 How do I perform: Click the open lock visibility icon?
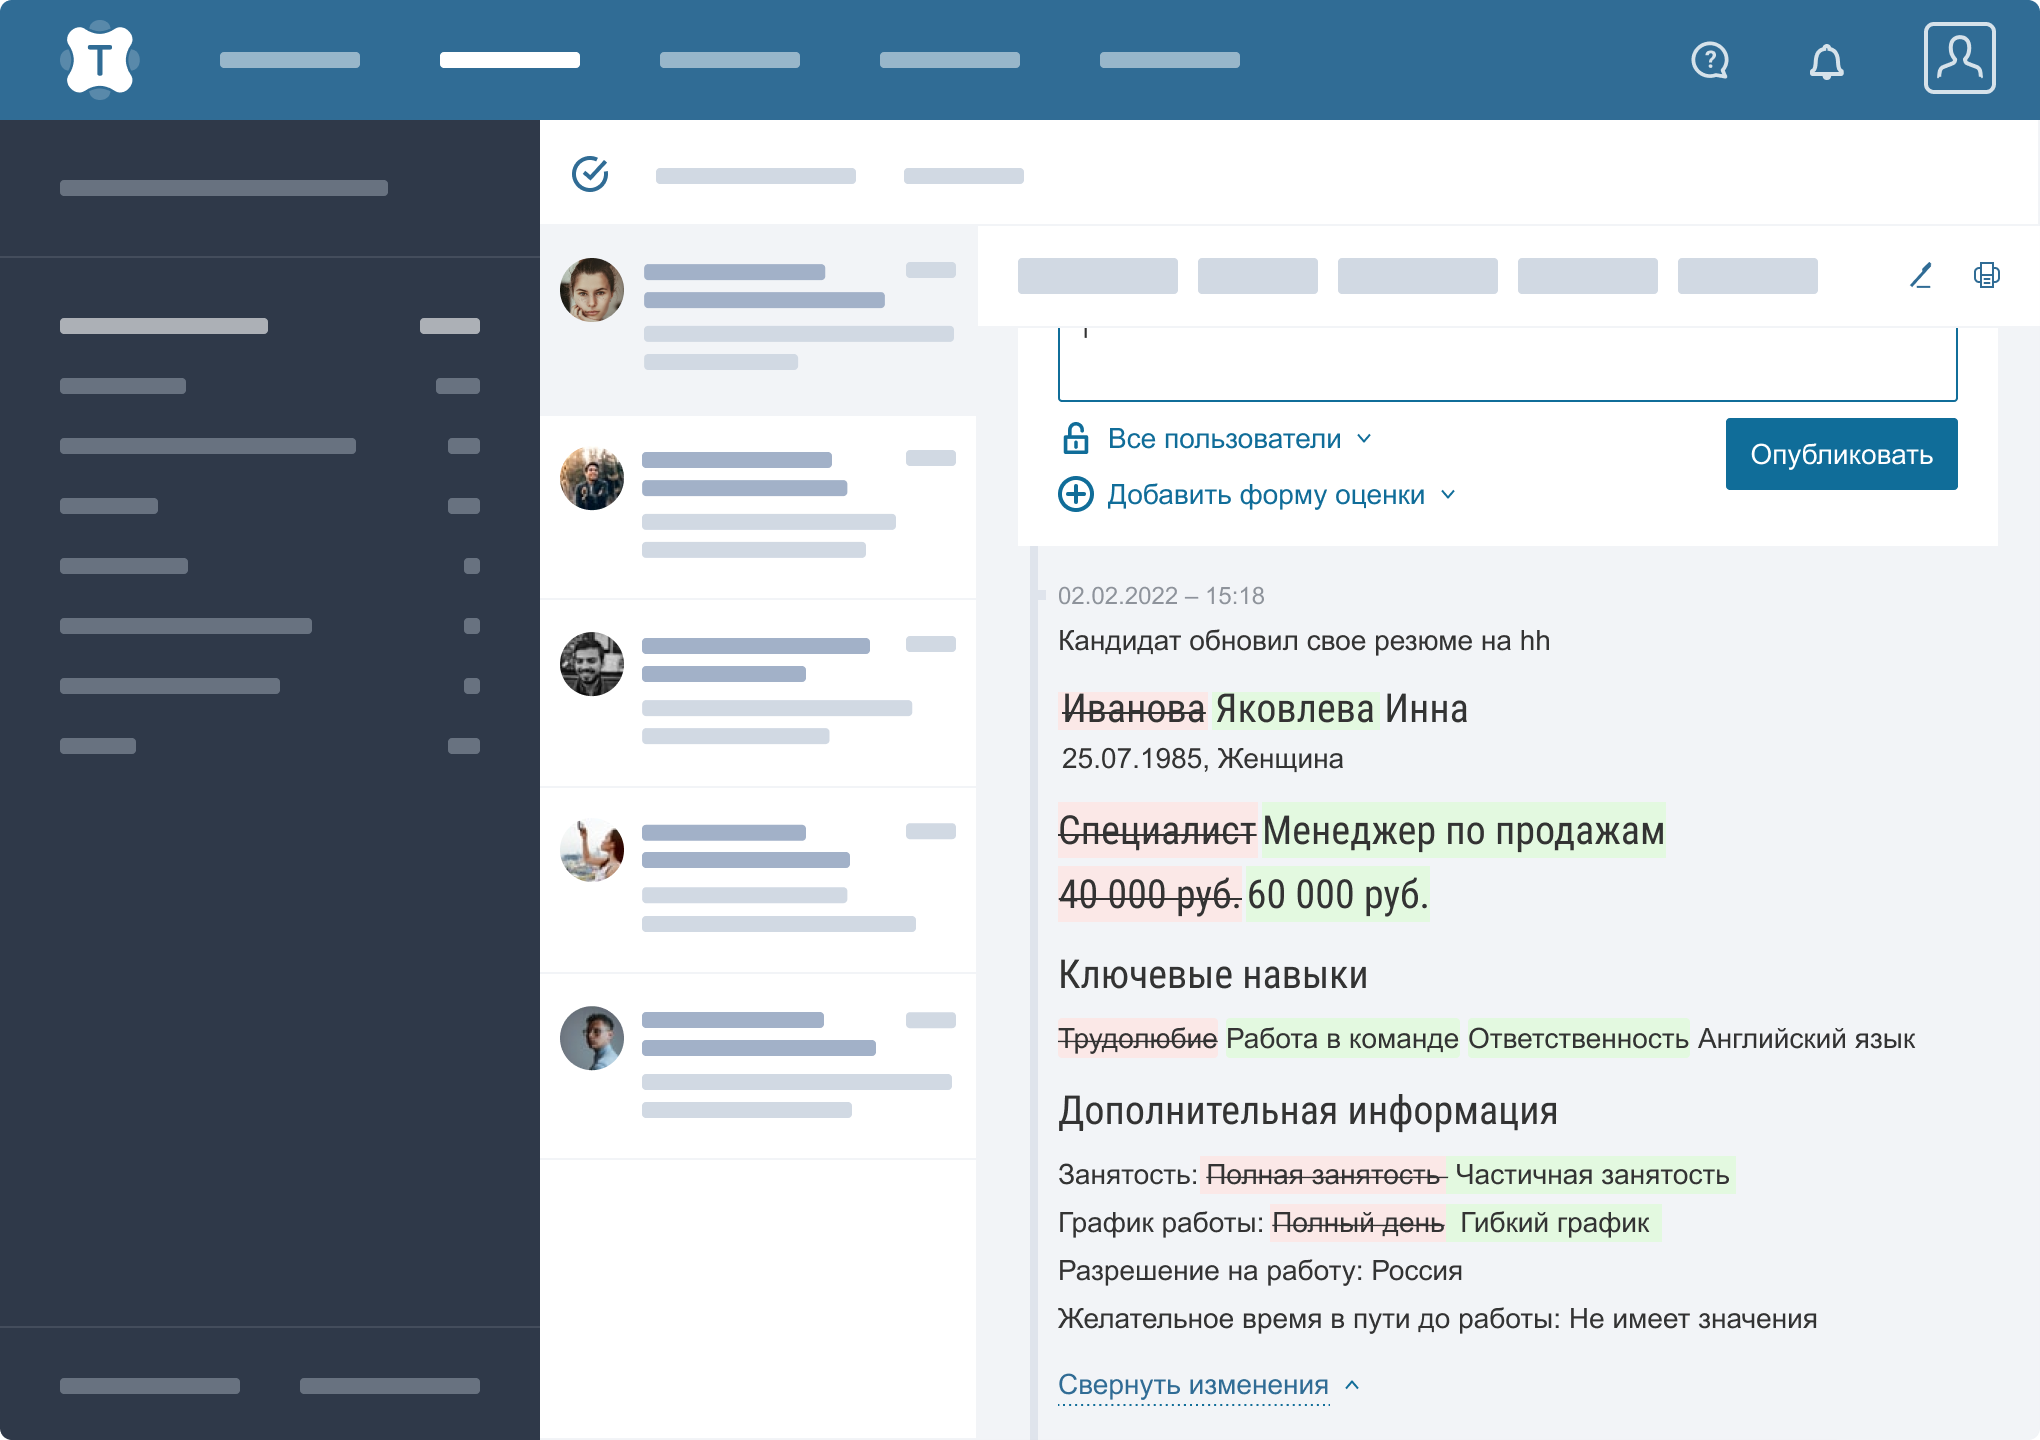point(1075,438)
